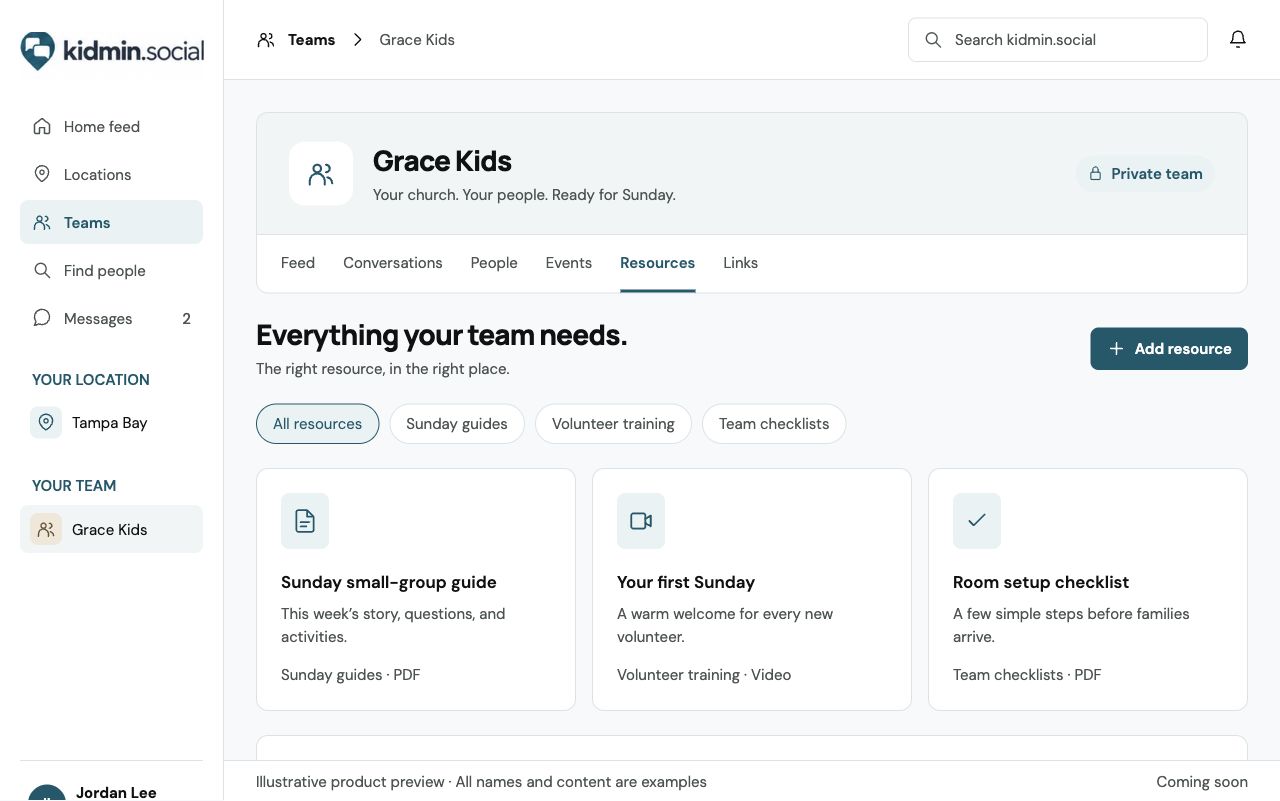The image size is (1280, 801).
Task: Click Grace Kids in the breadcrumb
Action: point(417,40)
